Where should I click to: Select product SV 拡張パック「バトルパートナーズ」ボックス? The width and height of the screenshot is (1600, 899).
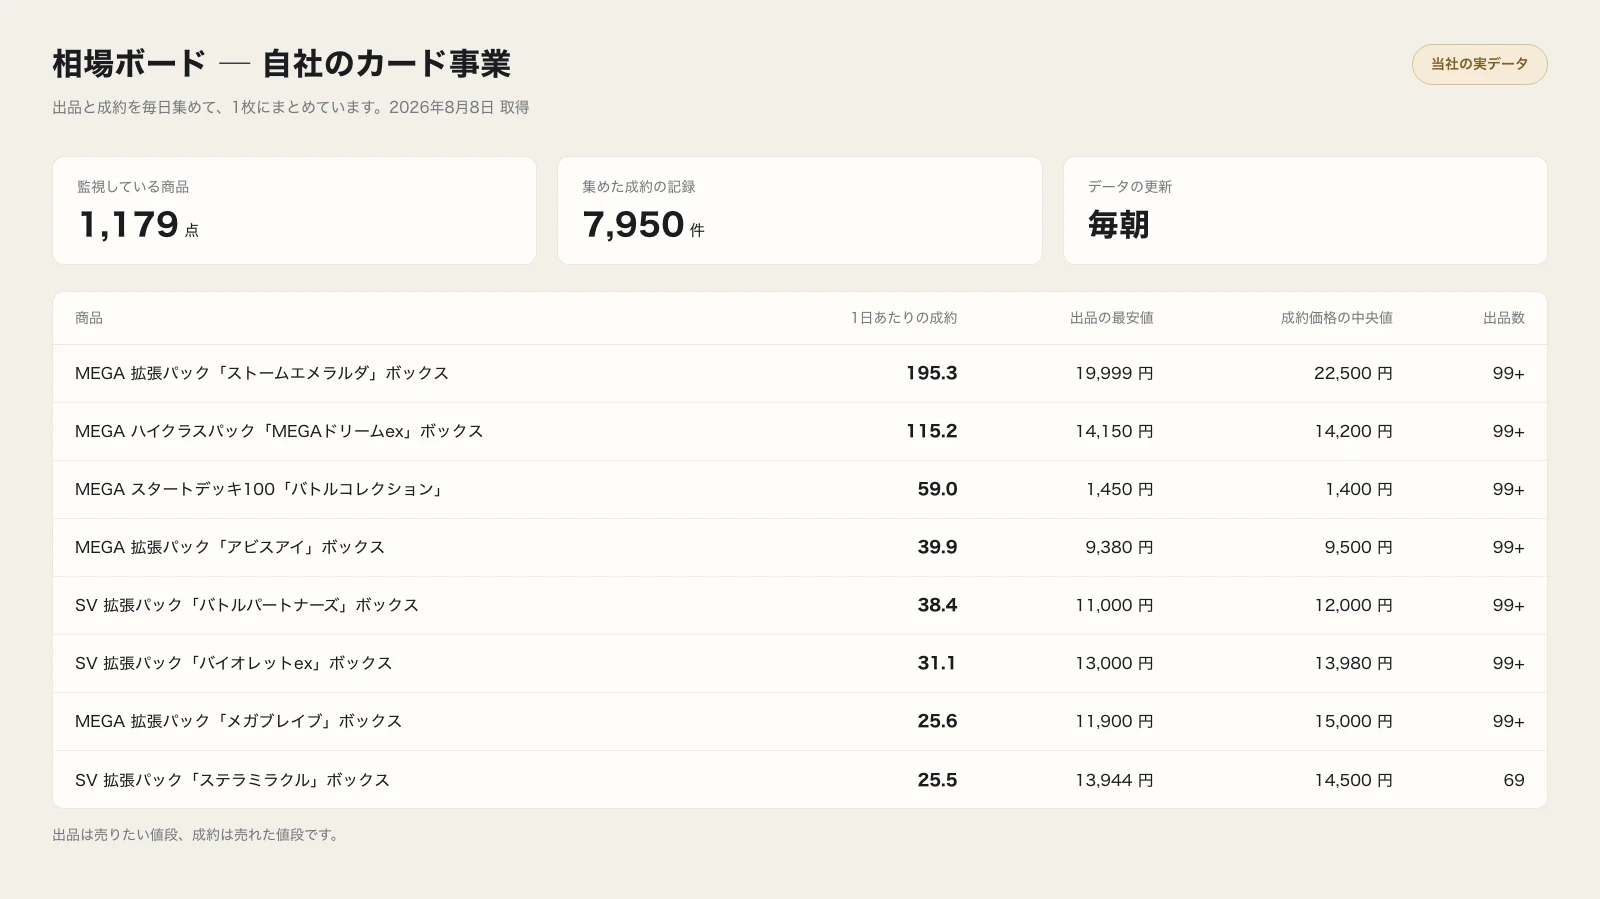(x=247, y=605)
